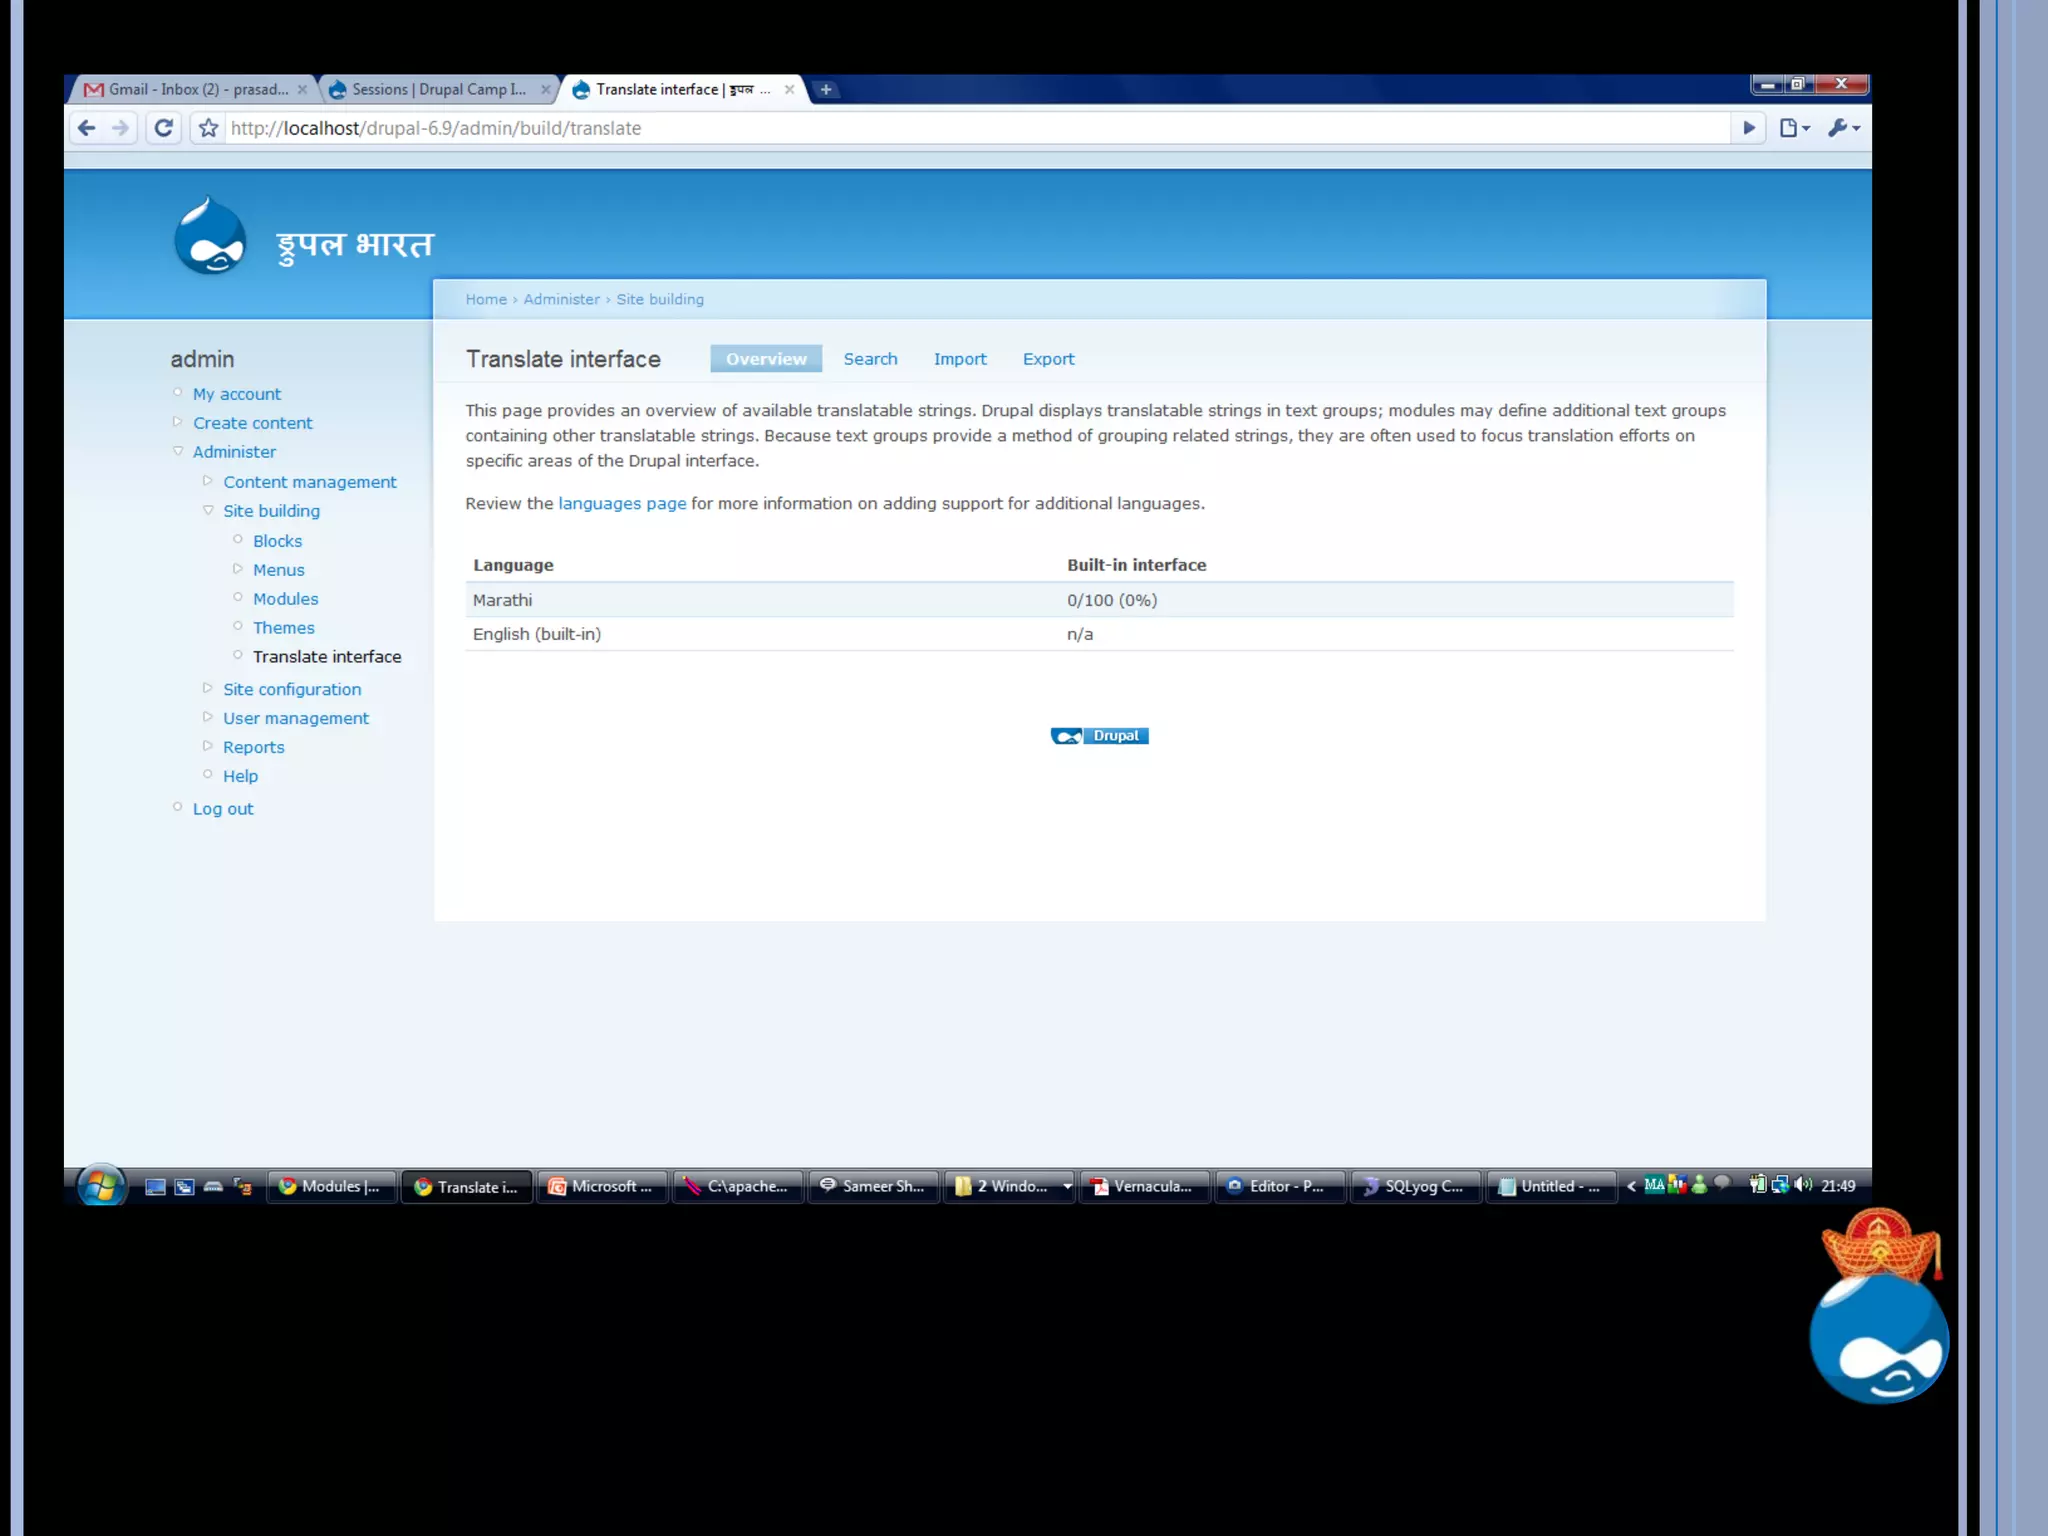Switch to the Import tab
The width and height of the screenshot is (2048, 1536).
[959, 359]
